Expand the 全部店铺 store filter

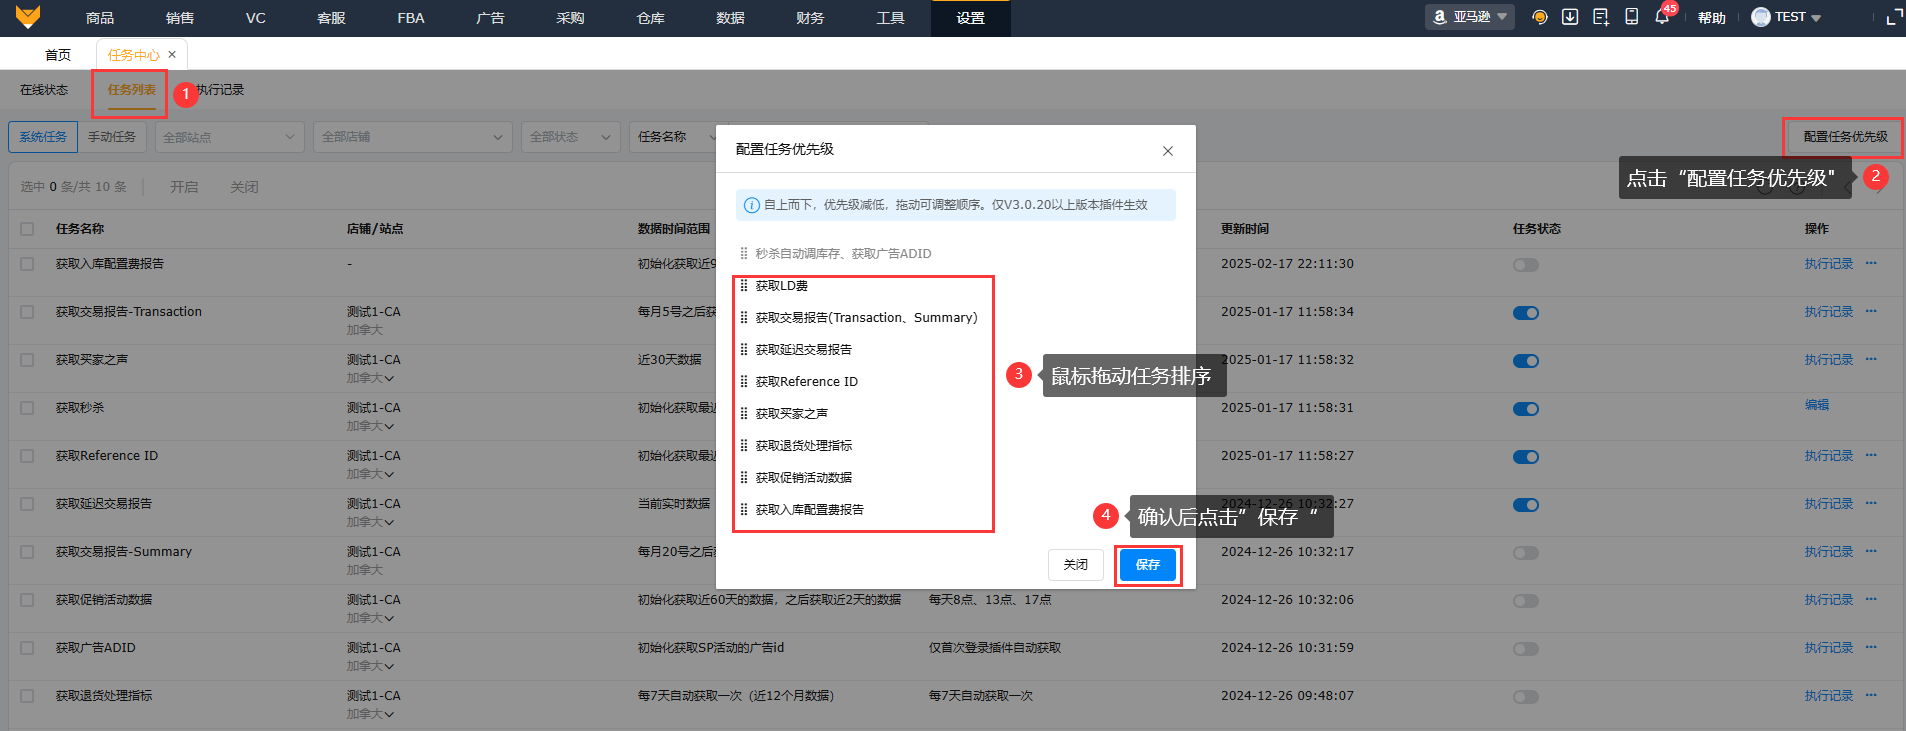pos(413,137)
